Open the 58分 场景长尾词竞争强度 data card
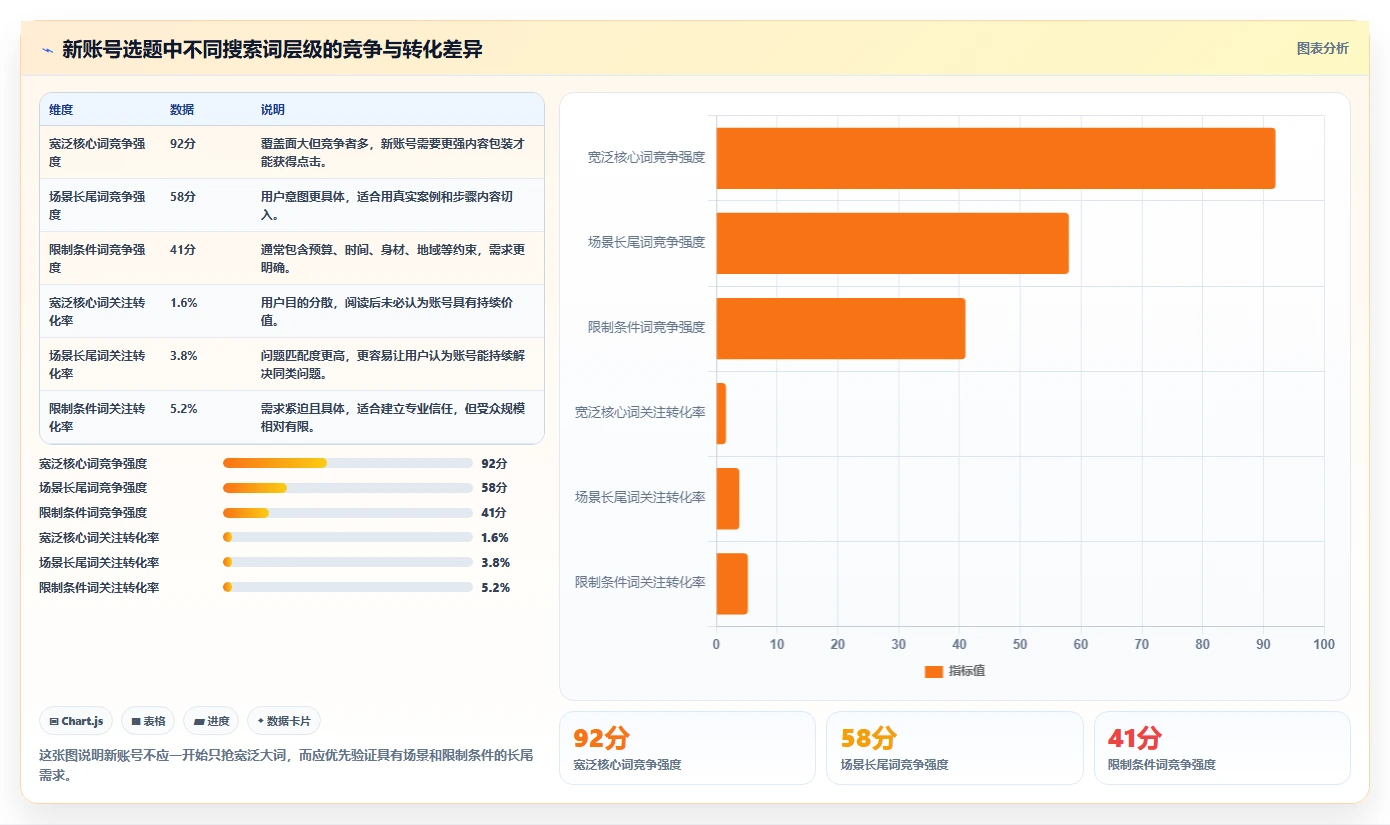The width and height of the screenshot is (1390, 825). [954, 748]
